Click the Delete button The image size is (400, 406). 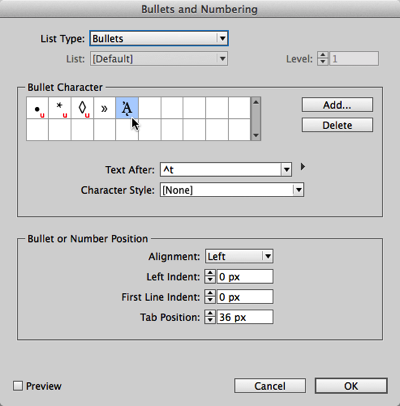coord(337,125)
